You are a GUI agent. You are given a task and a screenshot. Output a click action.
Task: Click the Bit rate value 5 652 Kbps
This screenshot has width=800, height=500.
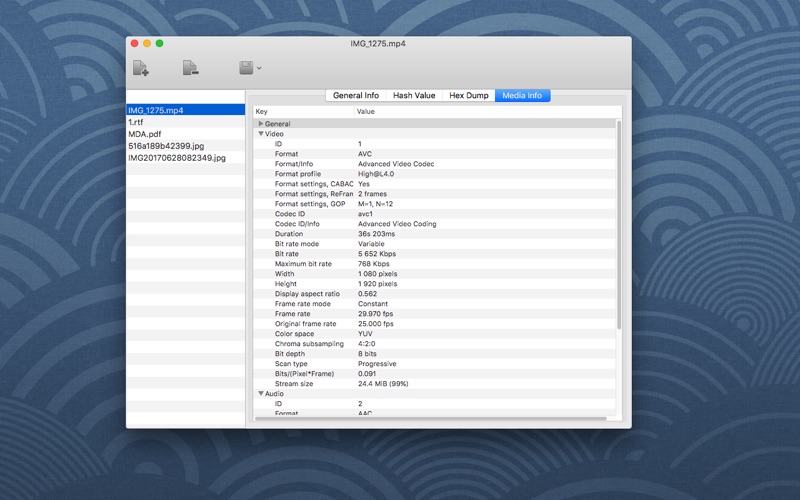pos(377,254)
